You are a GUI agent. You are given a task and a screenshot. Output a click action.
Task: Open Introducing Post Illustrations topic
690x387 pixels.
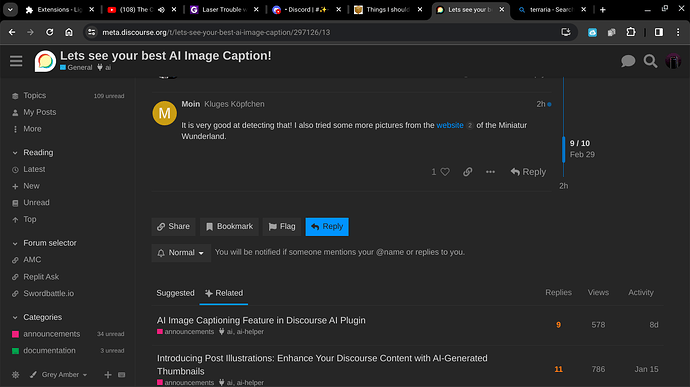pyautogui.click(x=322, y=365)
